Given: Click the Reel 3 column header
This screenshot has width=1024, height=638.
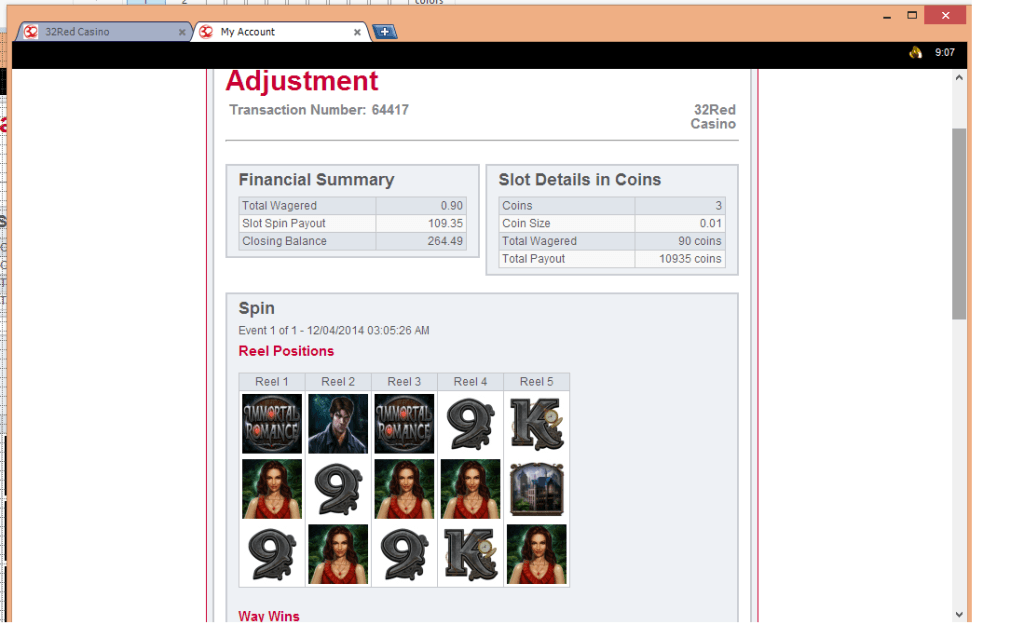Looking at the screenshot, I should pos(404,381).
